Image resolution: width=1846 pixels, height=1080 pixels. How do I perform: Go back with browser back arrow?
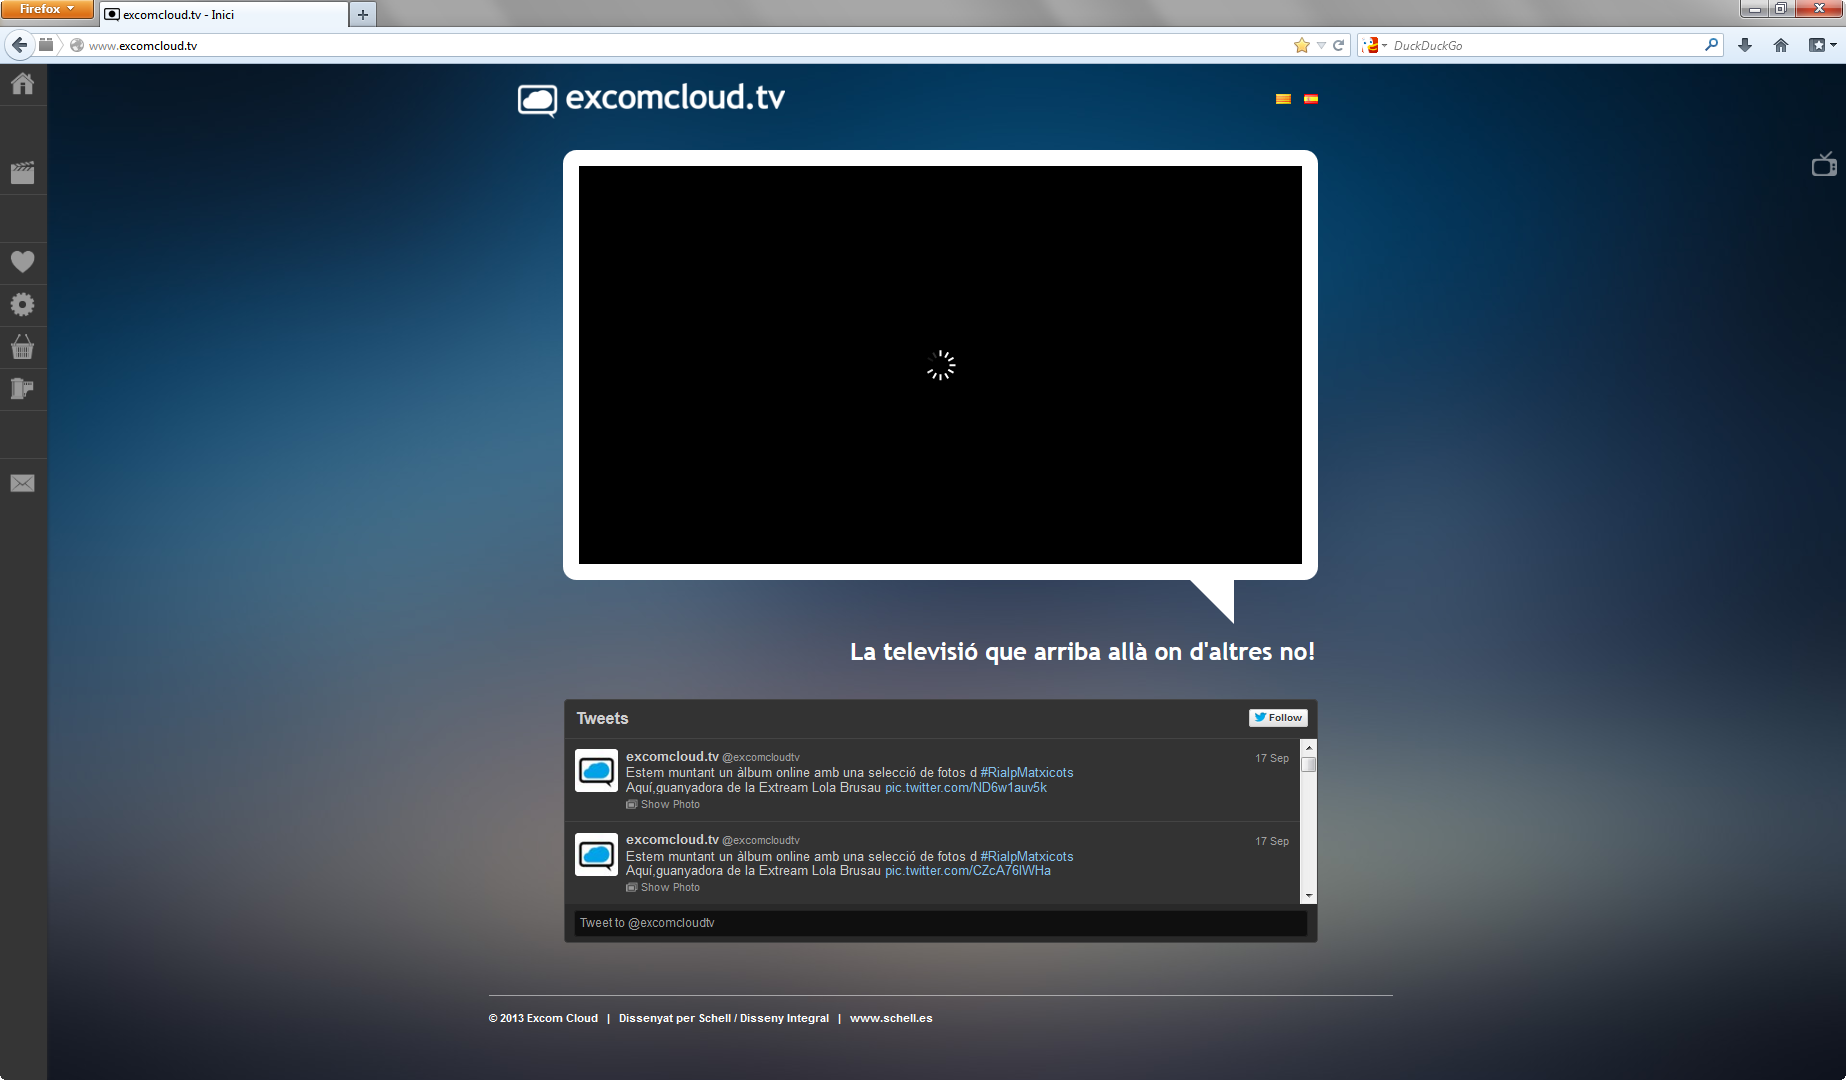[19, 45]
